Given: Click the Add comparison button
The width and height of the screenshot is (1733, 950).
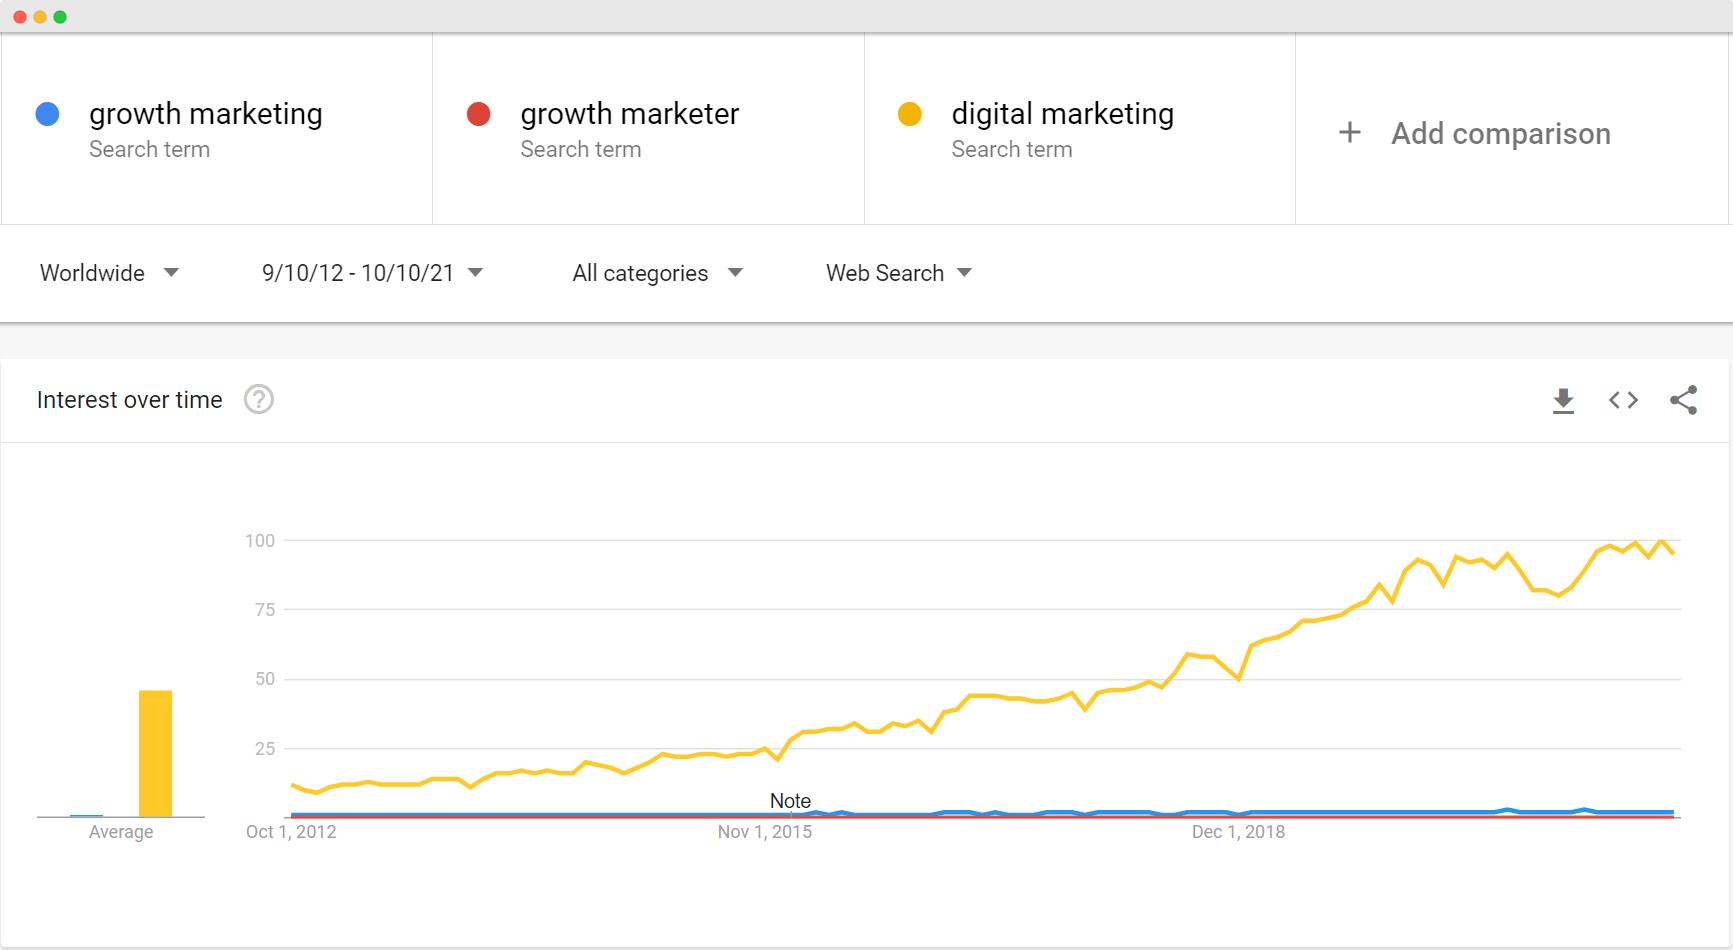Looking at the screenshot, I should 1500,134.
